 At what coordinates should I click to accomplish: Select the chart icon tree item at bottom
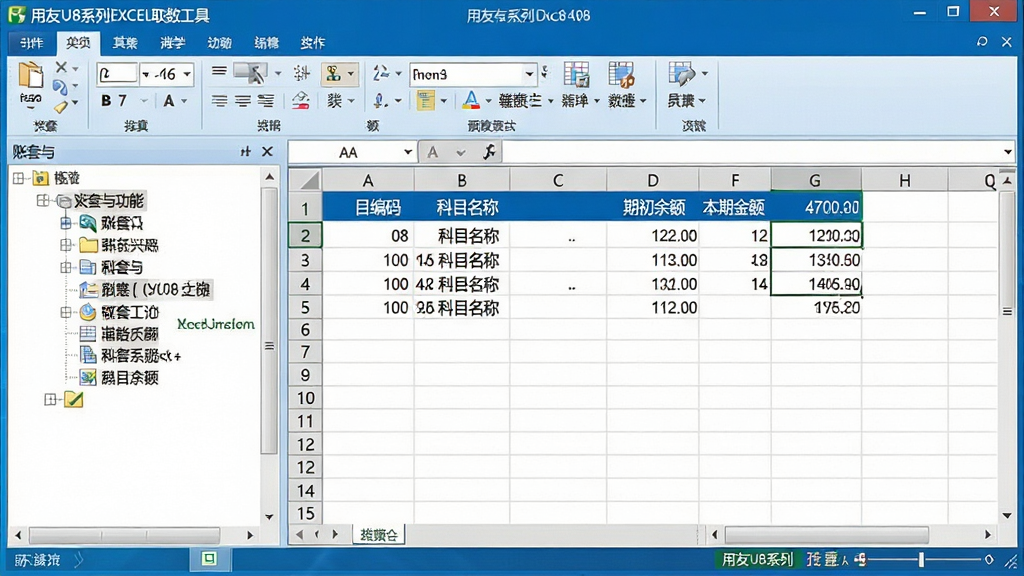88,377
